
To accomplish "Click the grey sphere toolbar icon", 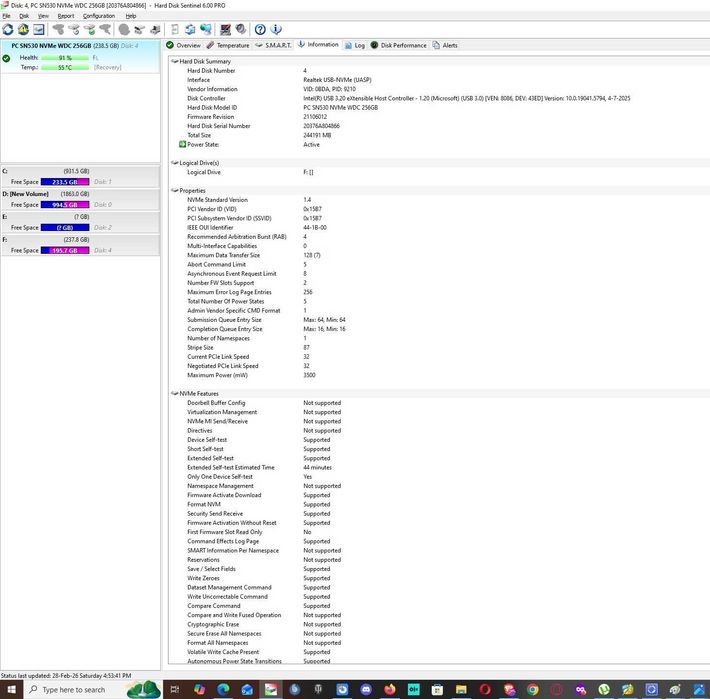I will point(241,30).
